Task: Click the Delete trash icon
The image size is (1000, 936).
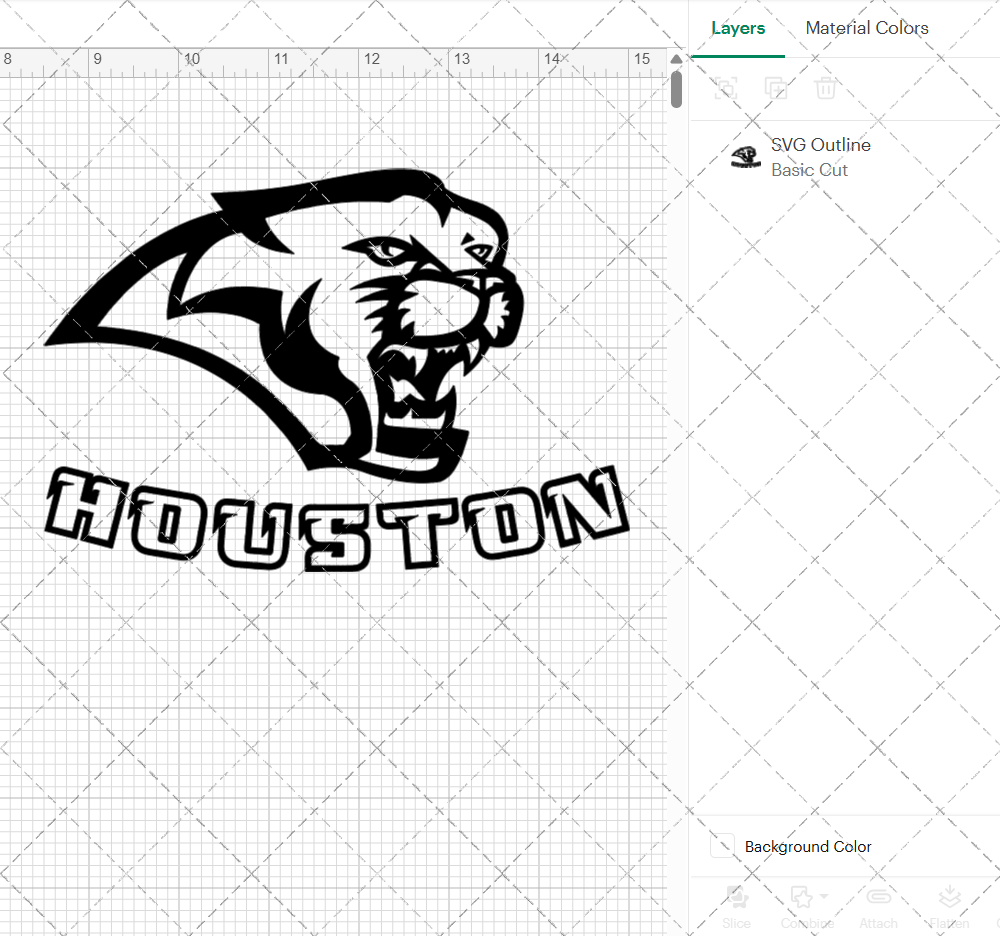Action: (825, 88)
